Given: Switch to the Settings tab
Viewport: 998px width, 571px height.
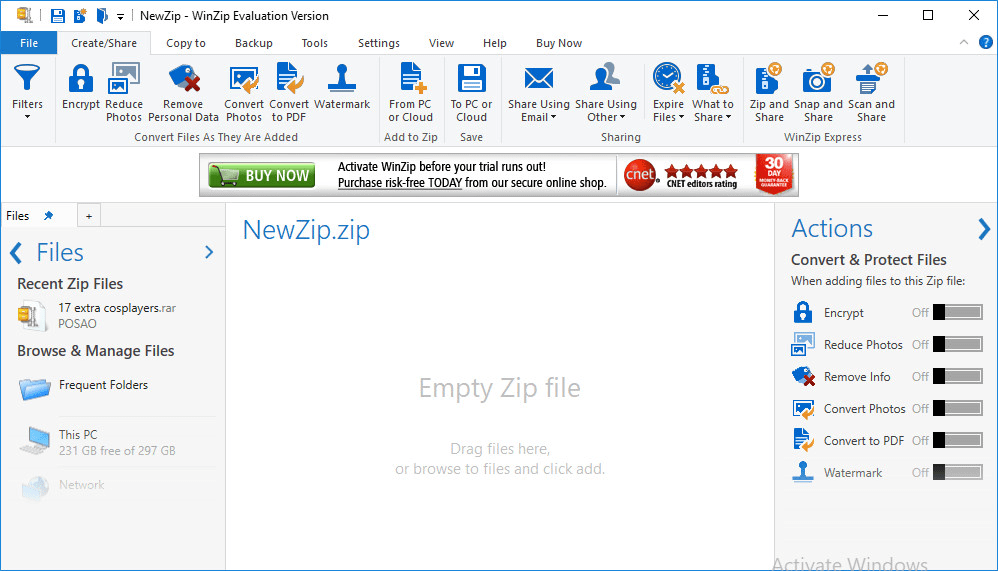Looking at the screenshot, I should [x=379, y=43].
